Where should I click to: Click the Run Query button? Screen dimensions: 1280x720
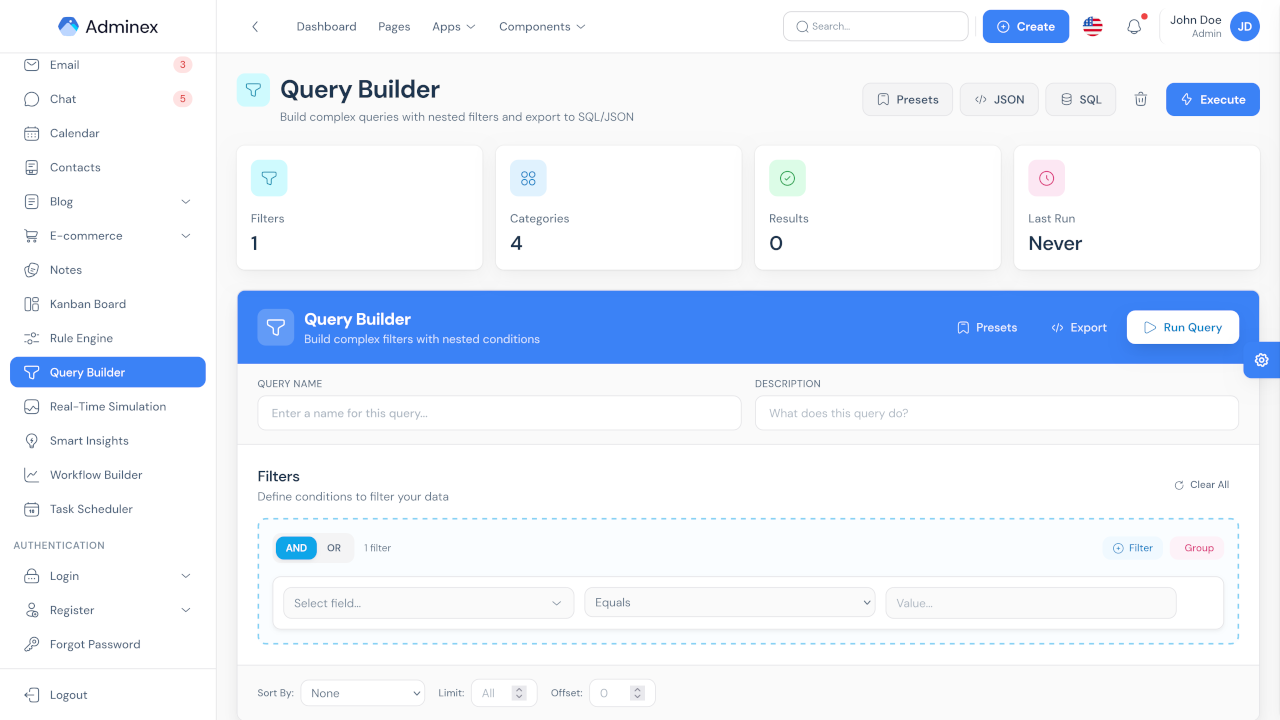[1183, 327]
